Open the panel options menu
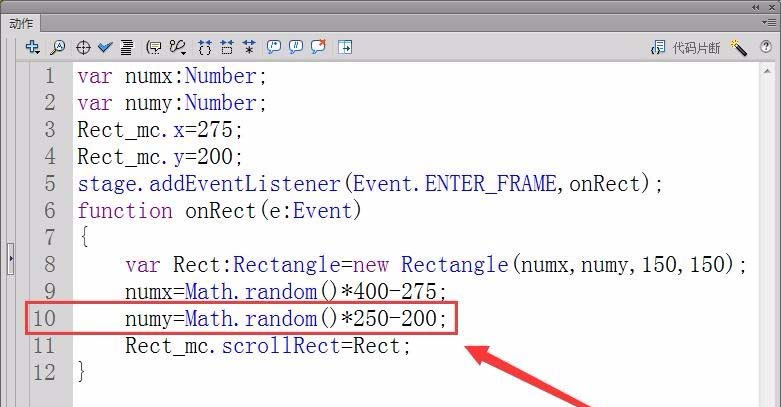Viewport: 781px width, 407px height. click(768, 22)
